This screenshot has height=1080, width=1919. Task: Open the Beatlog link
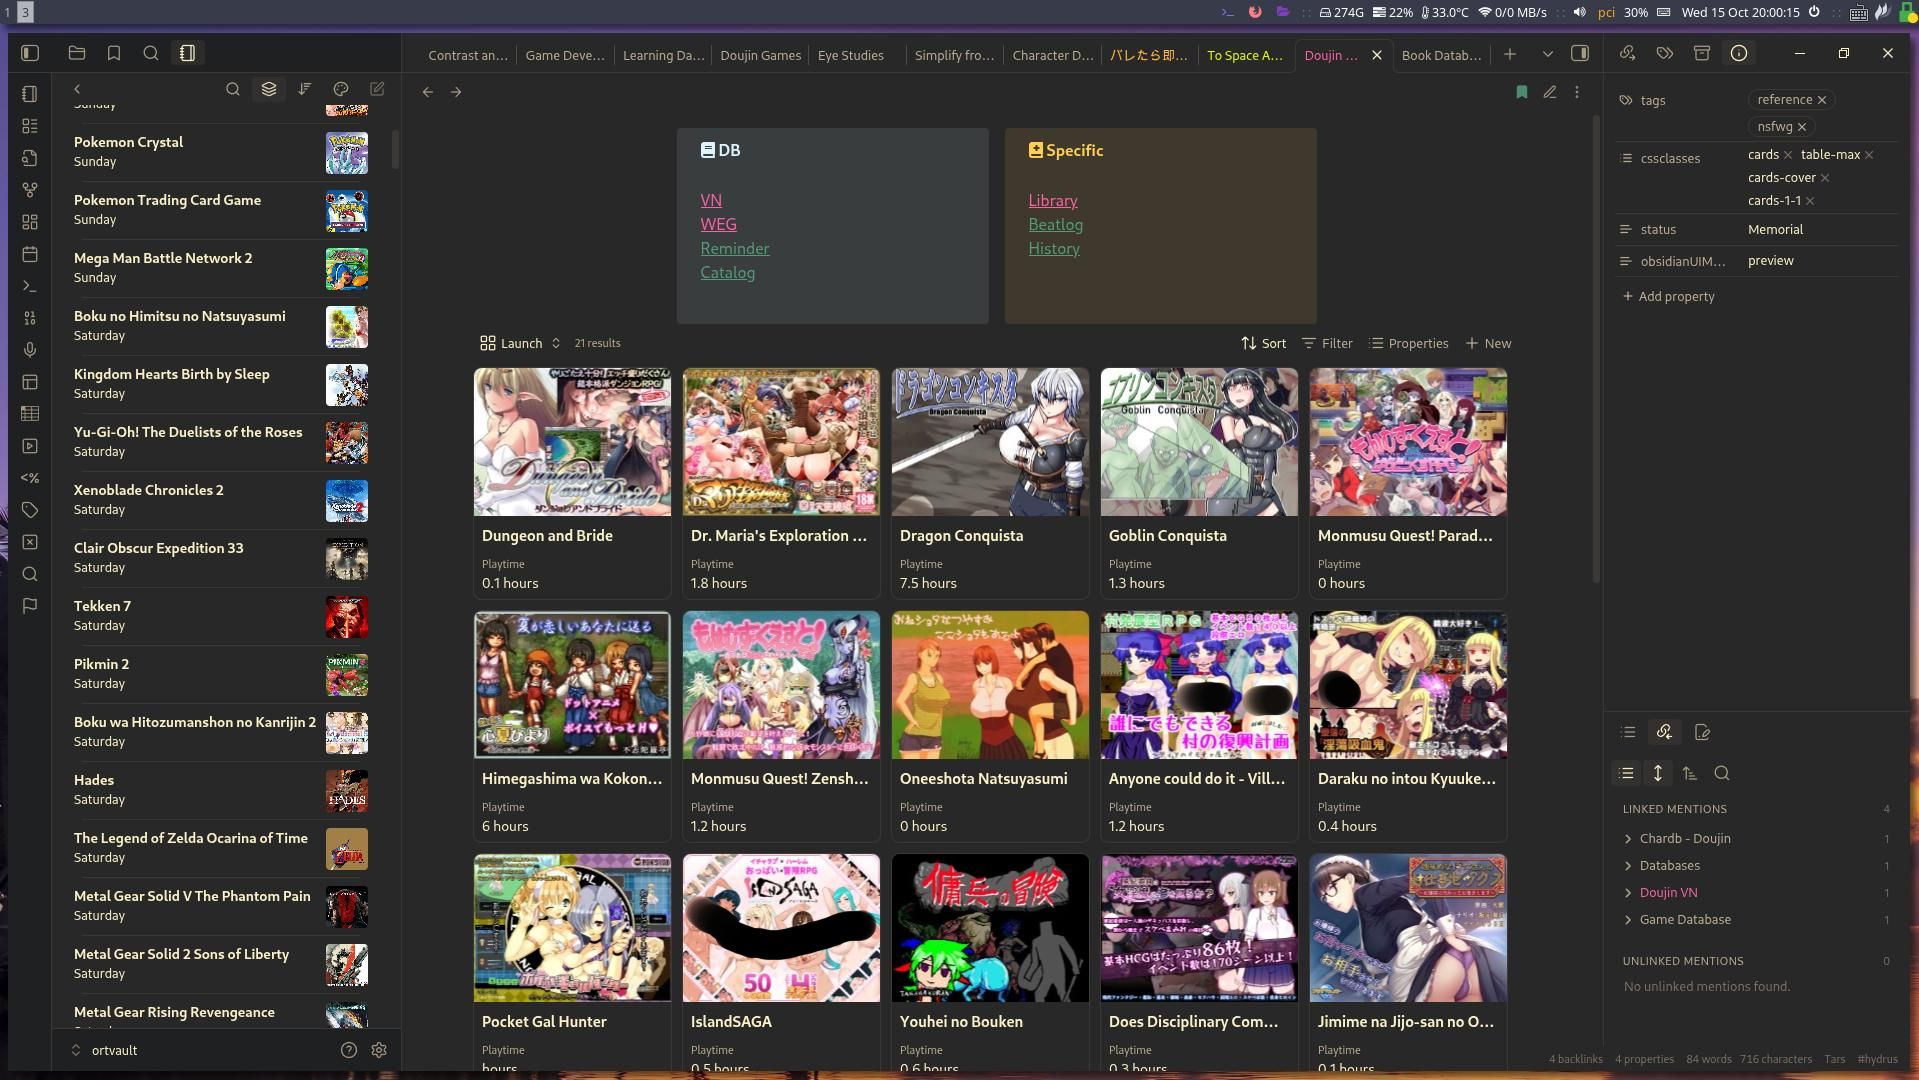(1055, 225)
